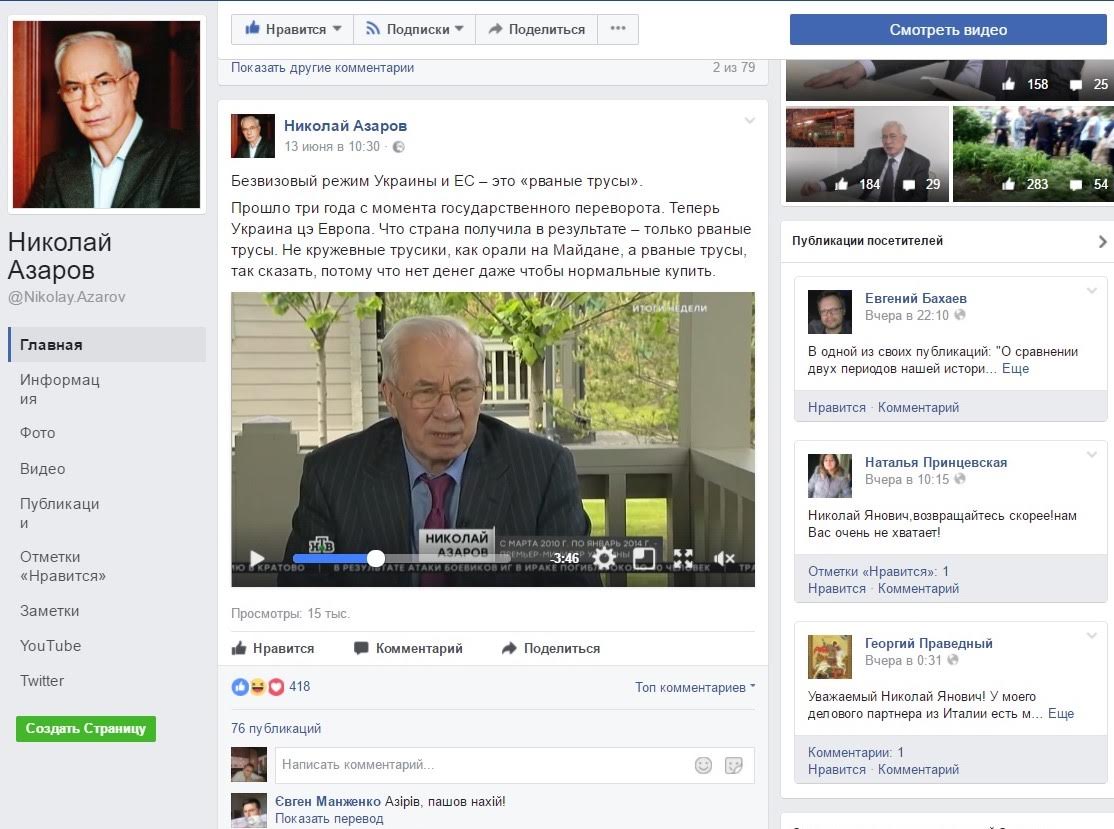Open post options chevron for Азаров post
Screen dimensions: 1114x829
tap(750, 121)
